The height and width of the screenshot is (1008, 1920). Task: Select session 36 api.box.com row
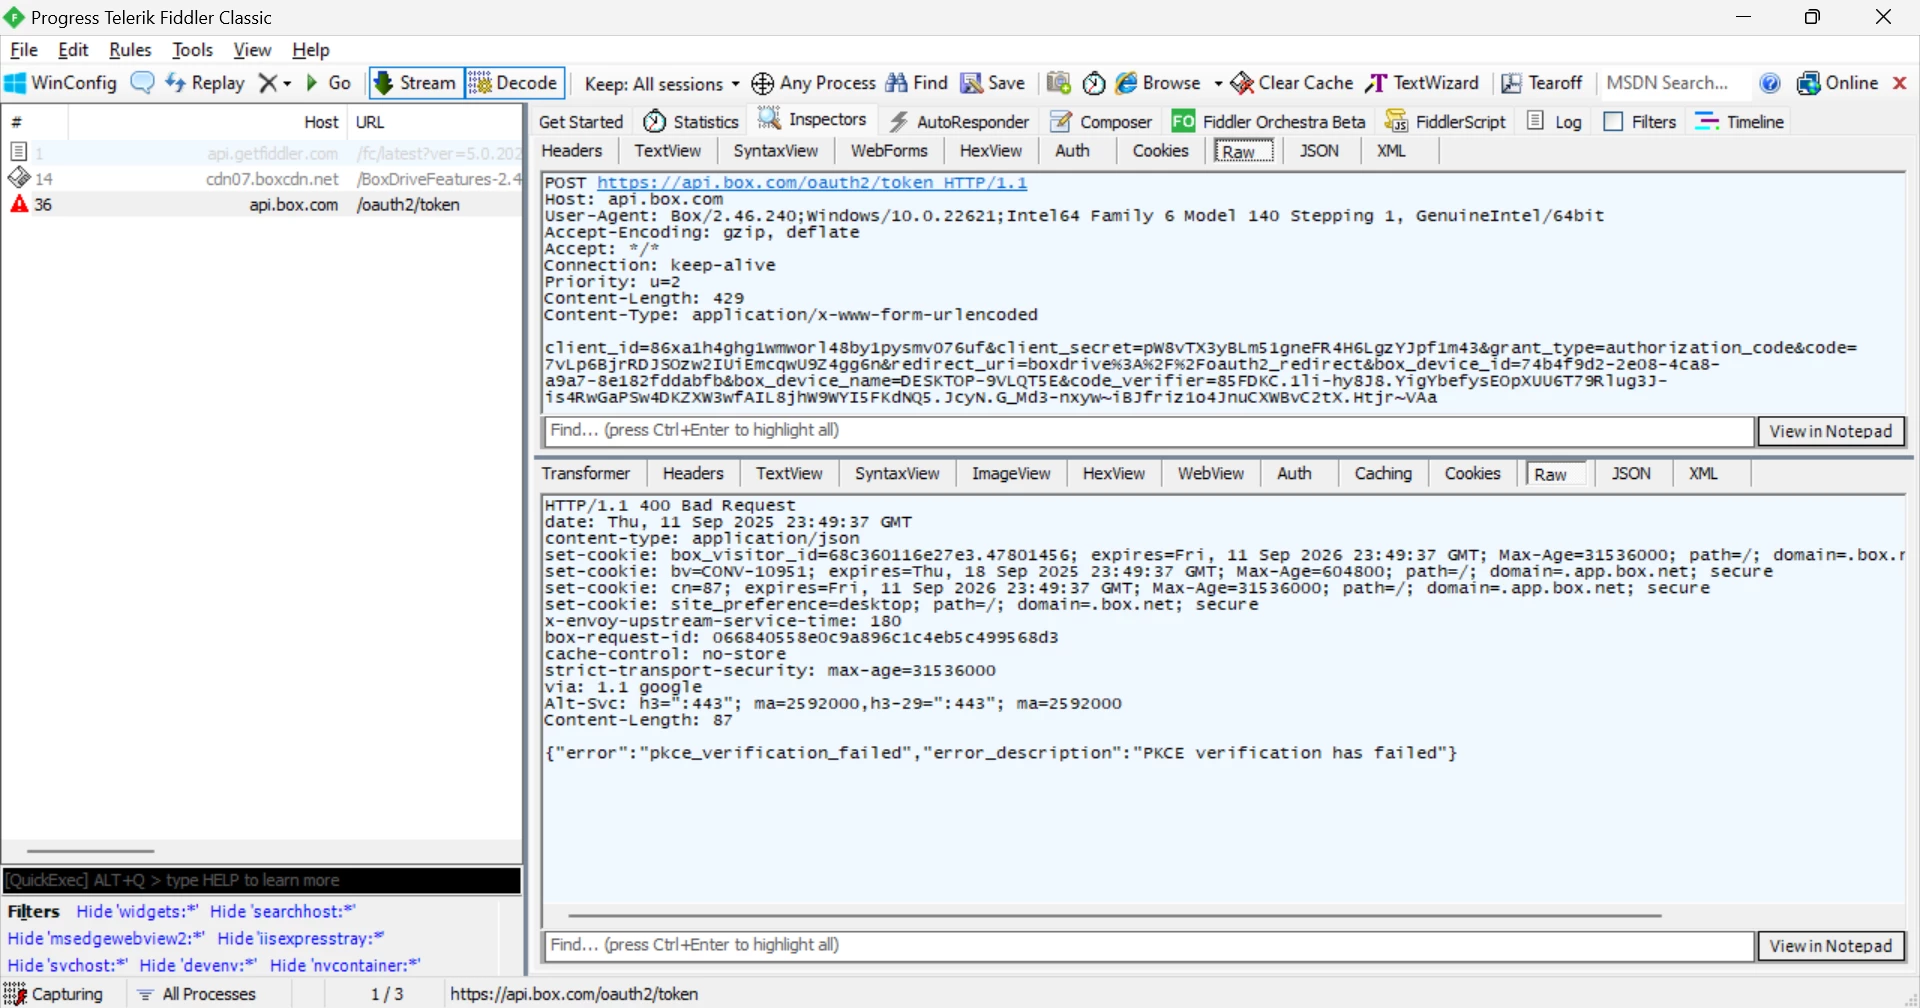coord(262,205)
